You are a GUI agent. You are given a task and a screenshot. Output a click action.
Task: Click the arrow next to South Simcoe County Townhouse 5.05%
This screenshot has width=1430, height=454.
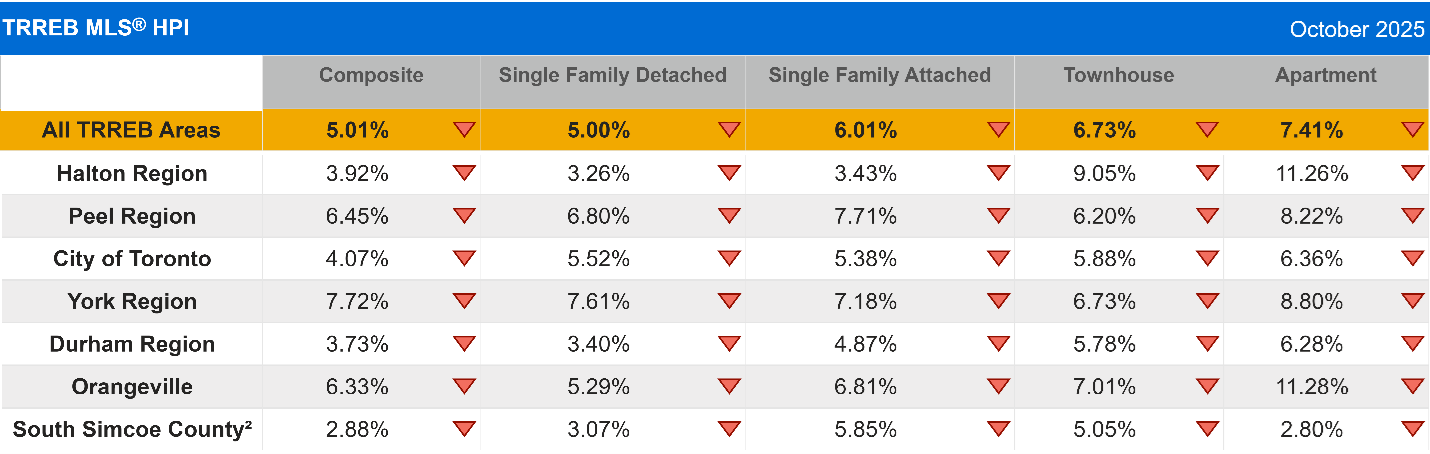click(1207, 429)
